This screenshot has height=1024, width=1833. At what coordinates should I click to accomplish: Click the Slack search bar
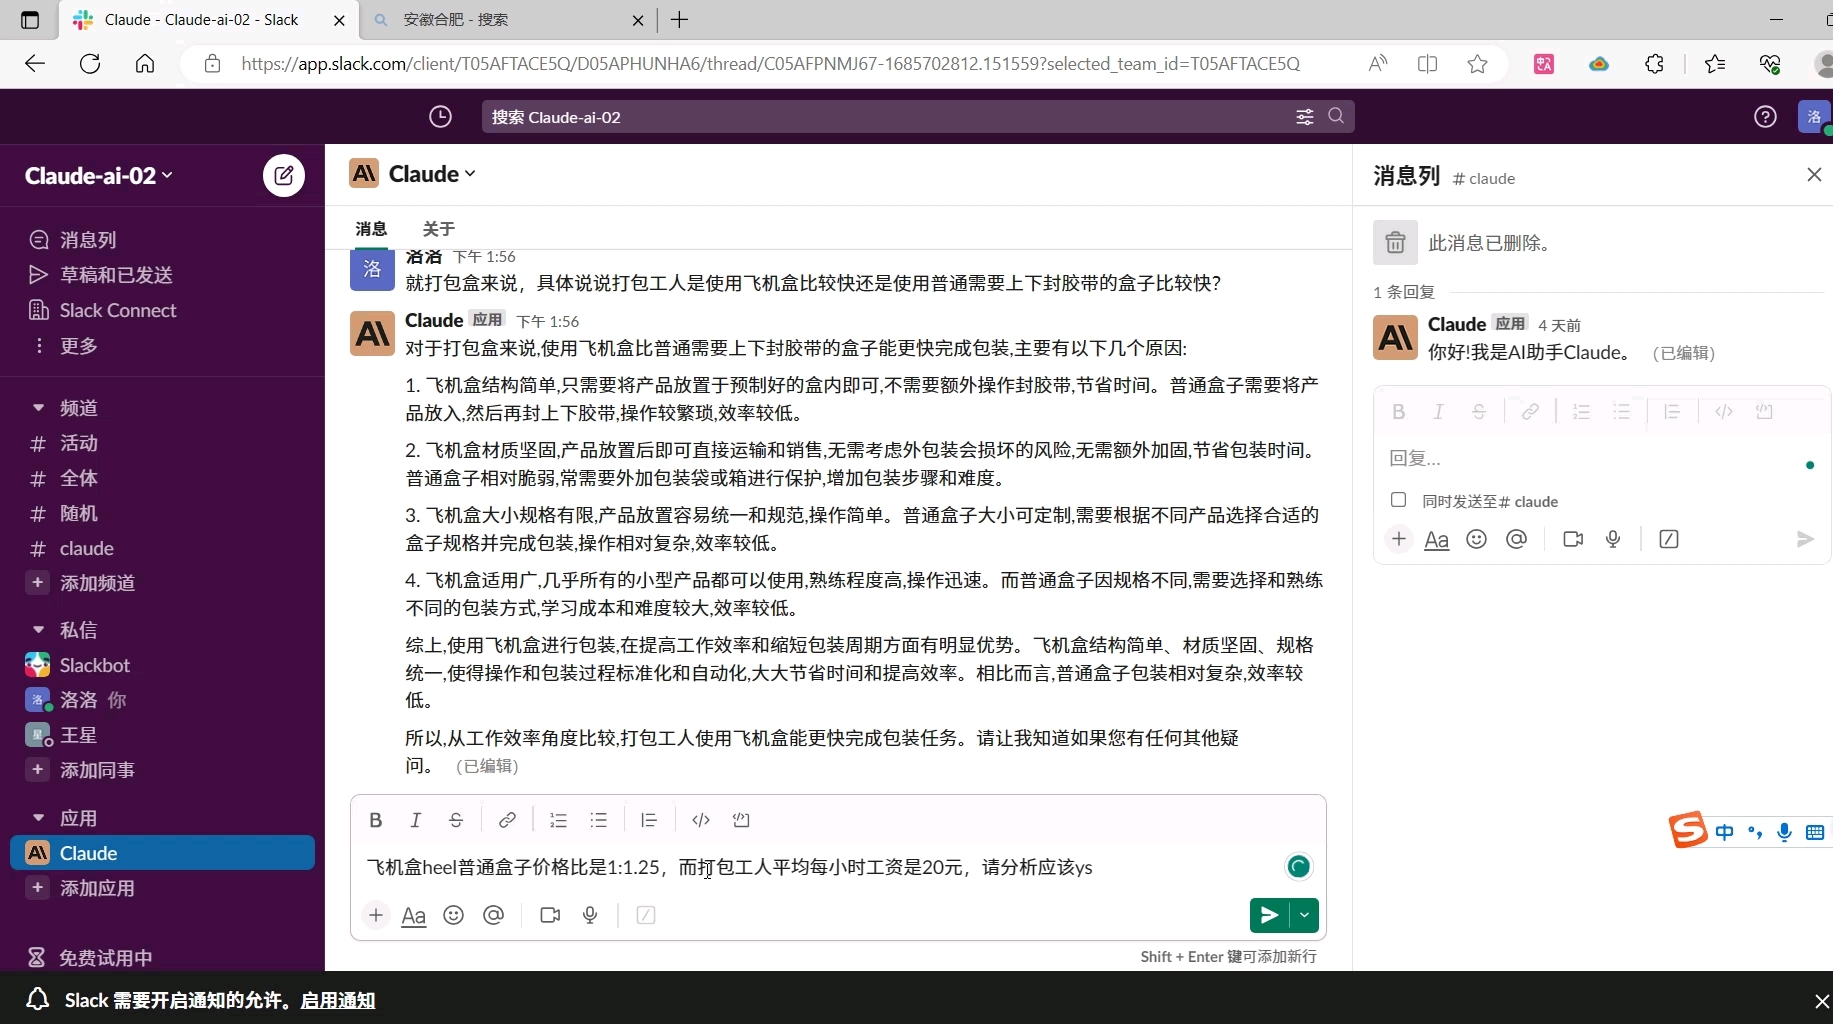pyautogui.click(x=918, y=117)
